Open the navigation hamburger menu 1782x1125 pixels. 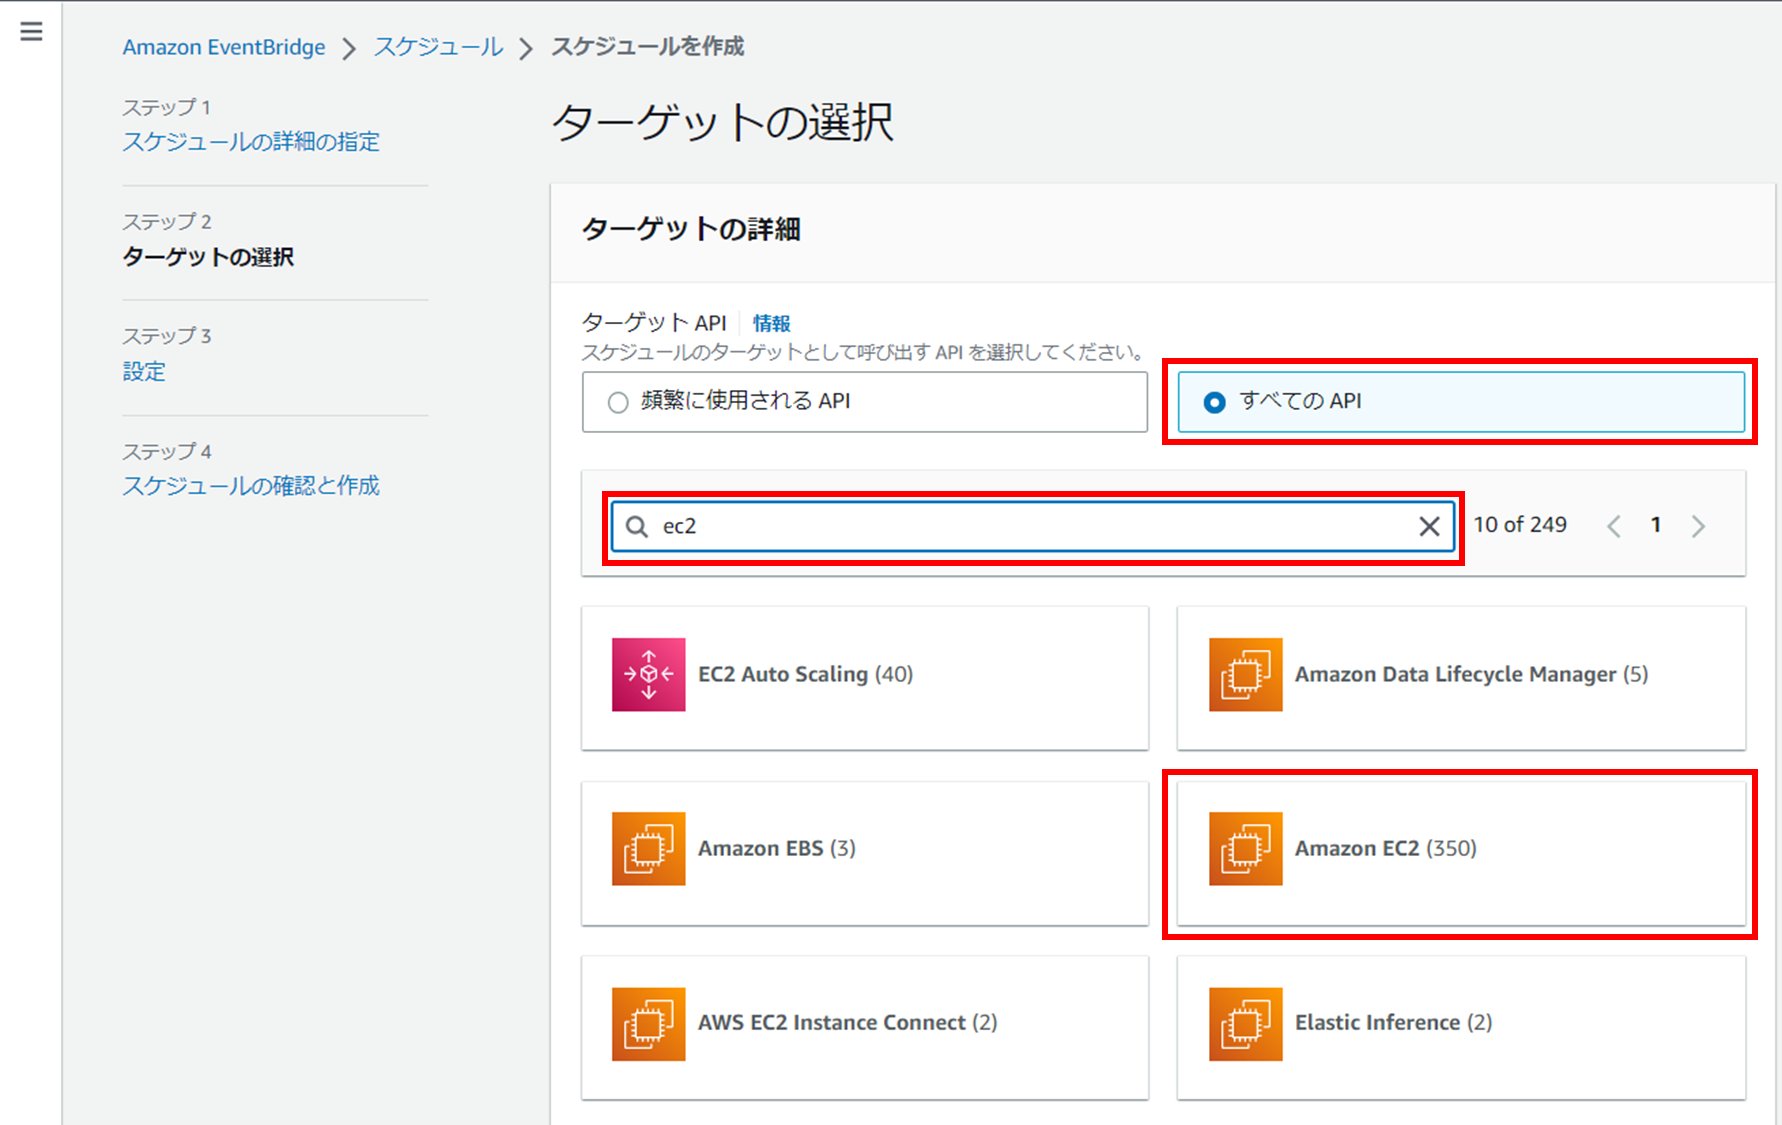pos(30,31)
